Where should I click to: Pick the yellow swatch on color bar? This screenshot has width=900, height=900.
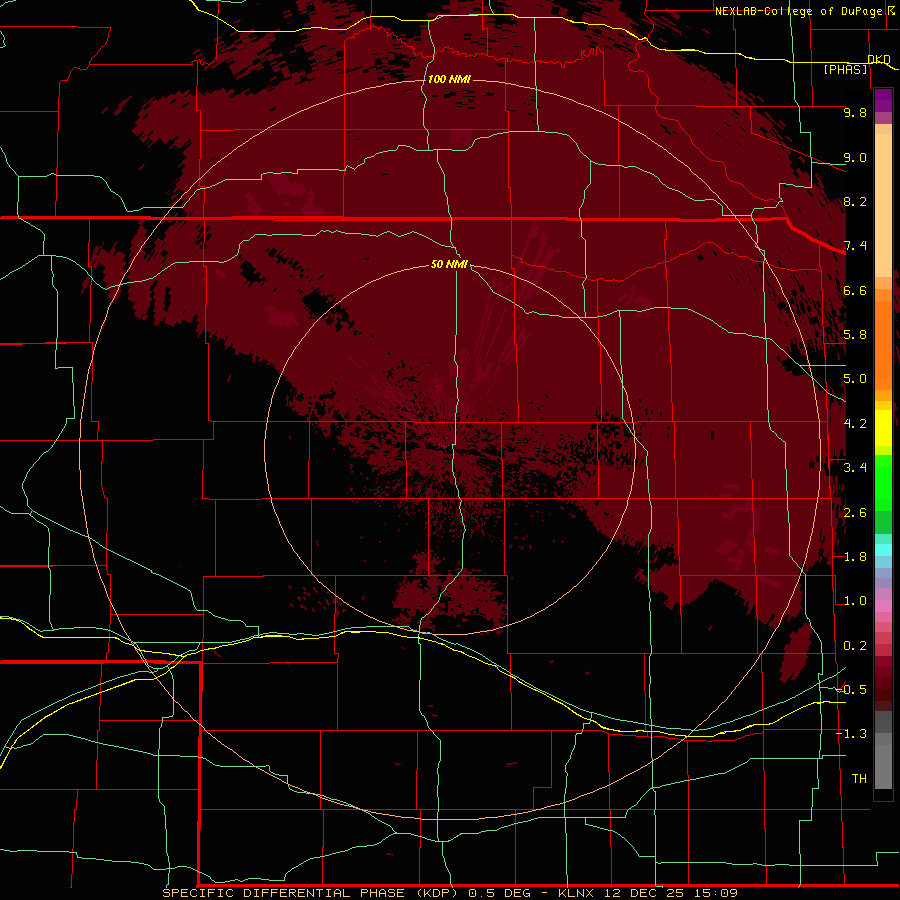[x=883, y=428]
